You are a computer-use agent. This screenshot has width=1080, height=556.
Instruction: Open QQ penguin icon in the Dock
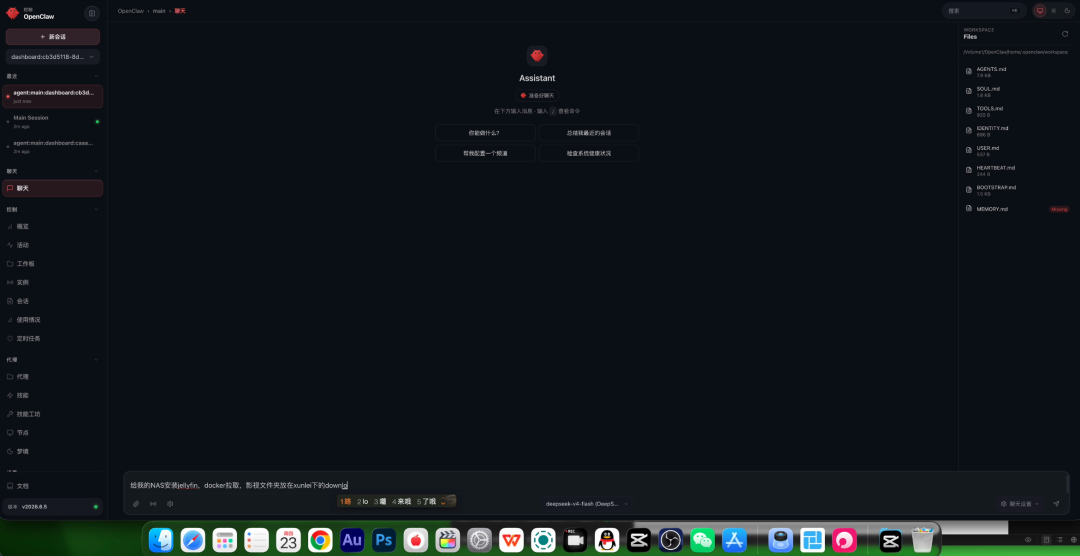(607, 540)
